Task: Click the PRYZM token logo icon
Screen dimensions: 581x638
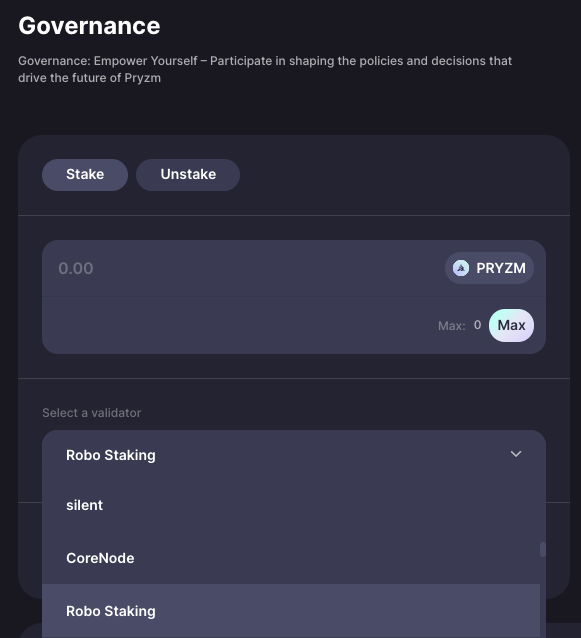Action: [x=461, y=268]
